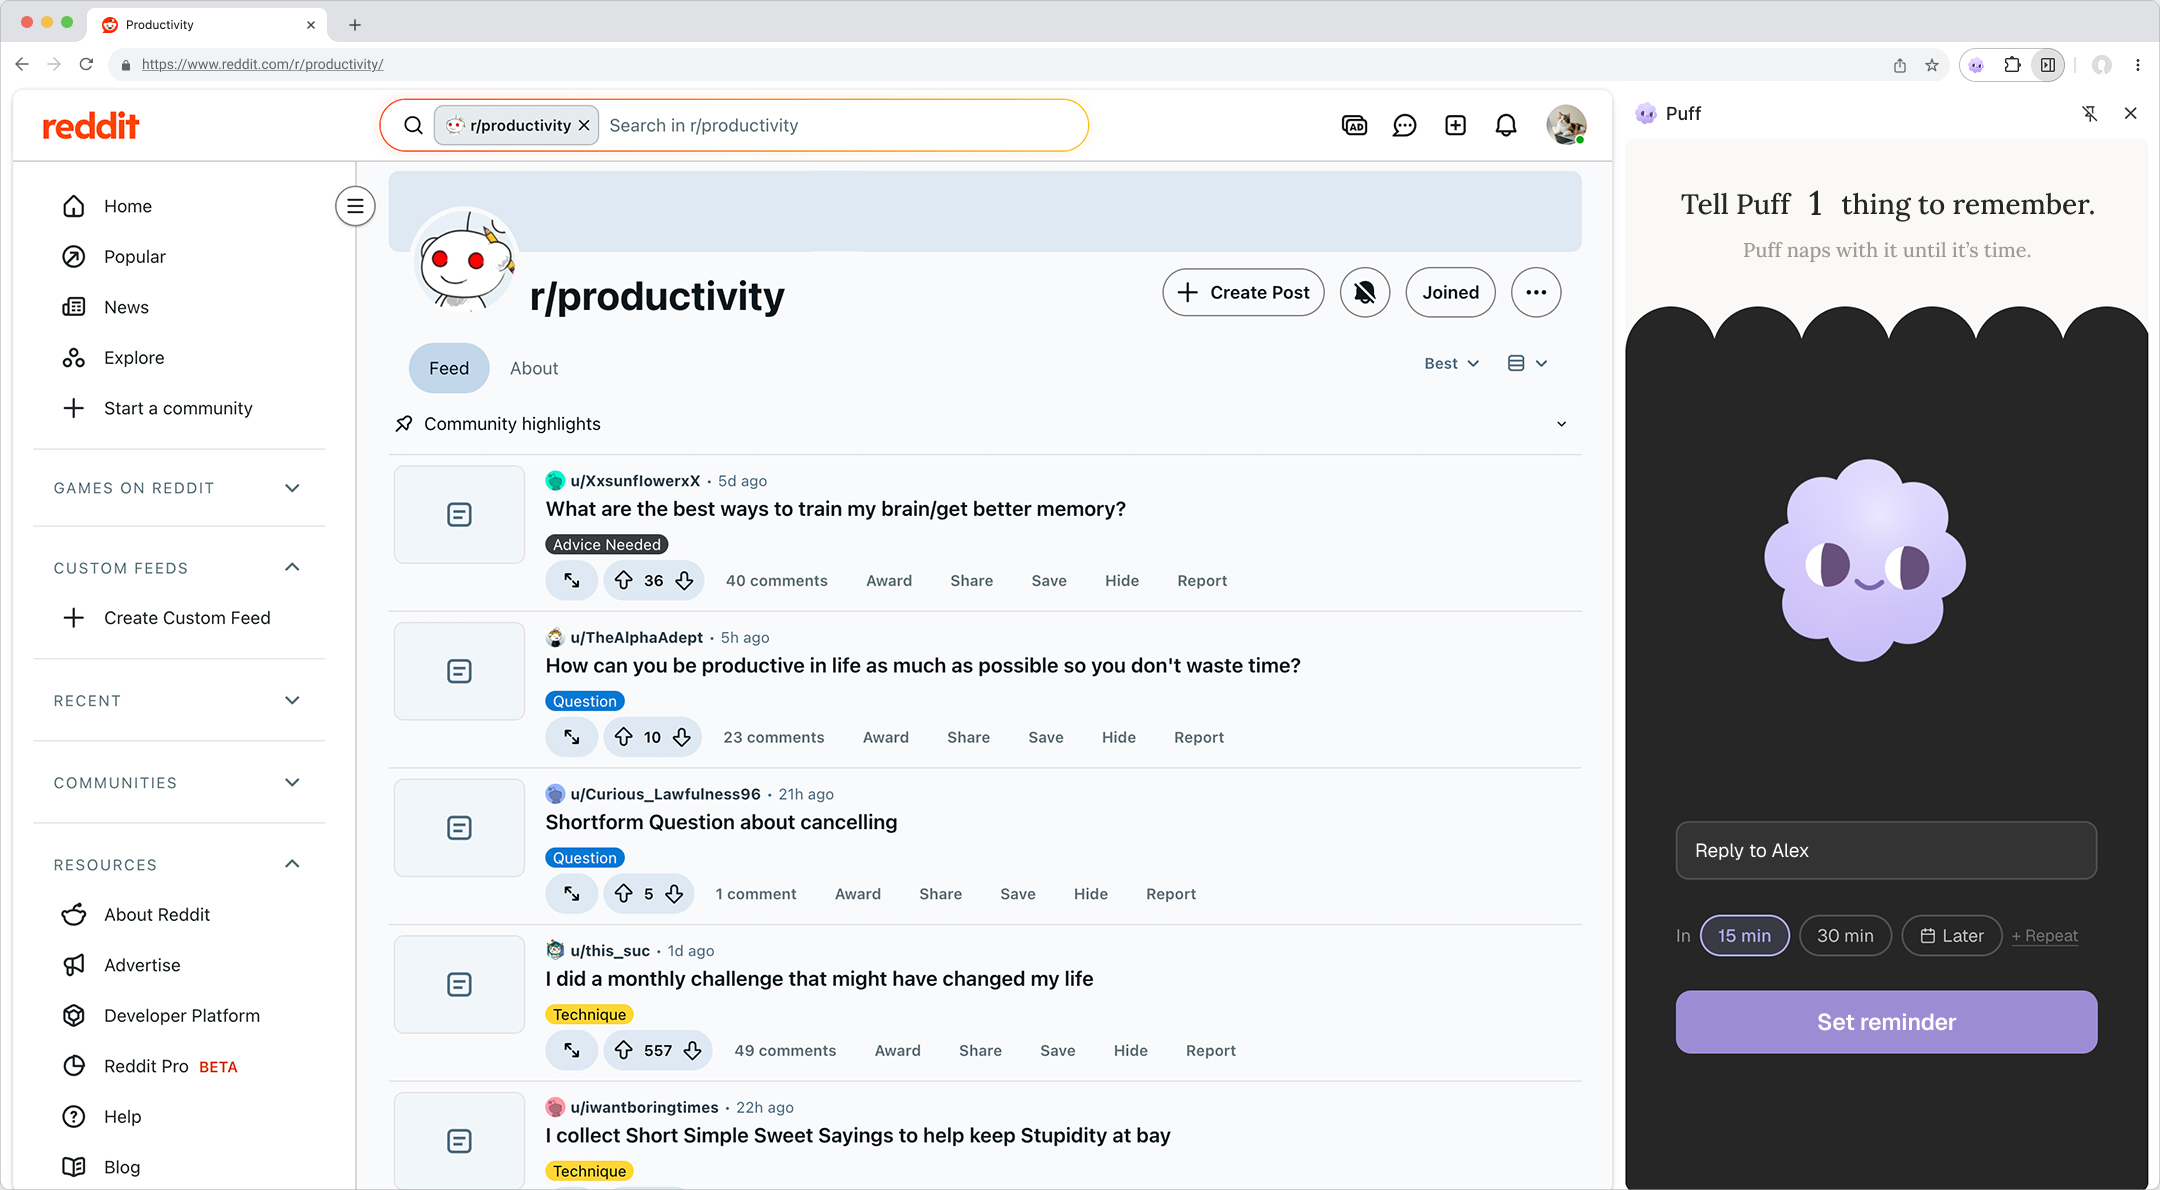2160x1190 pixels.
Task: Select the 30 min reminder option
Action: pyautogui.click(x=1845, y=936)
